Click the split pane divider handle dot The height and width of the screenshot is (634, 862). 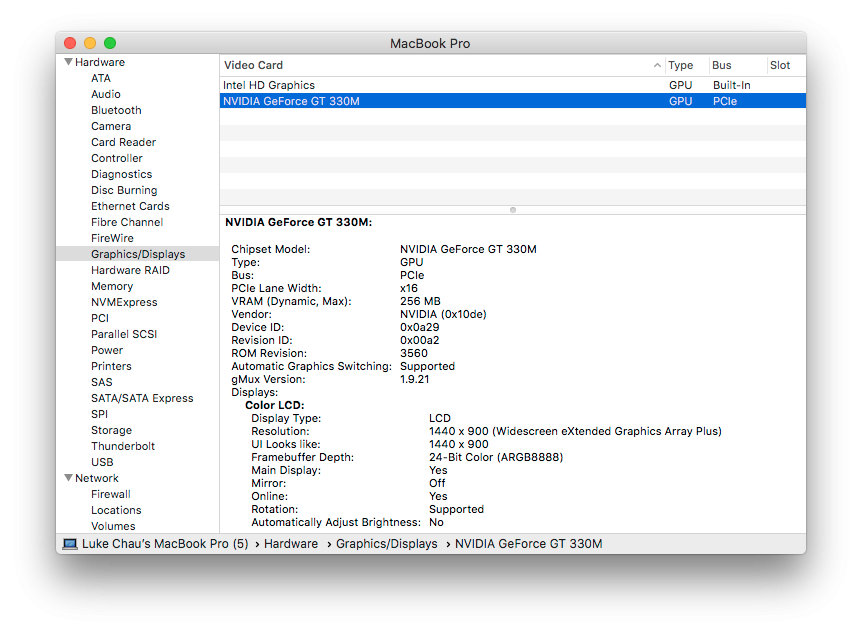(x=513, y=210)
